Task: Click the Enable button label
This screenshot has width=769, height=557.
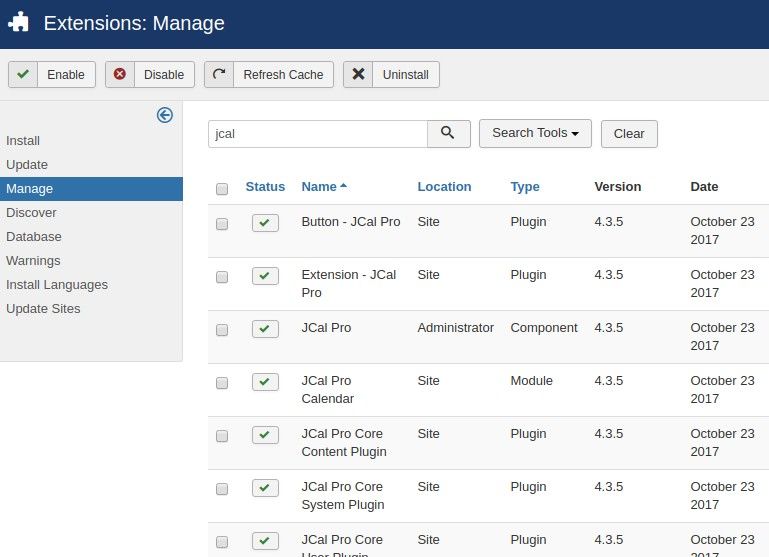Action: pyautogui.click(x=66, y=75)
